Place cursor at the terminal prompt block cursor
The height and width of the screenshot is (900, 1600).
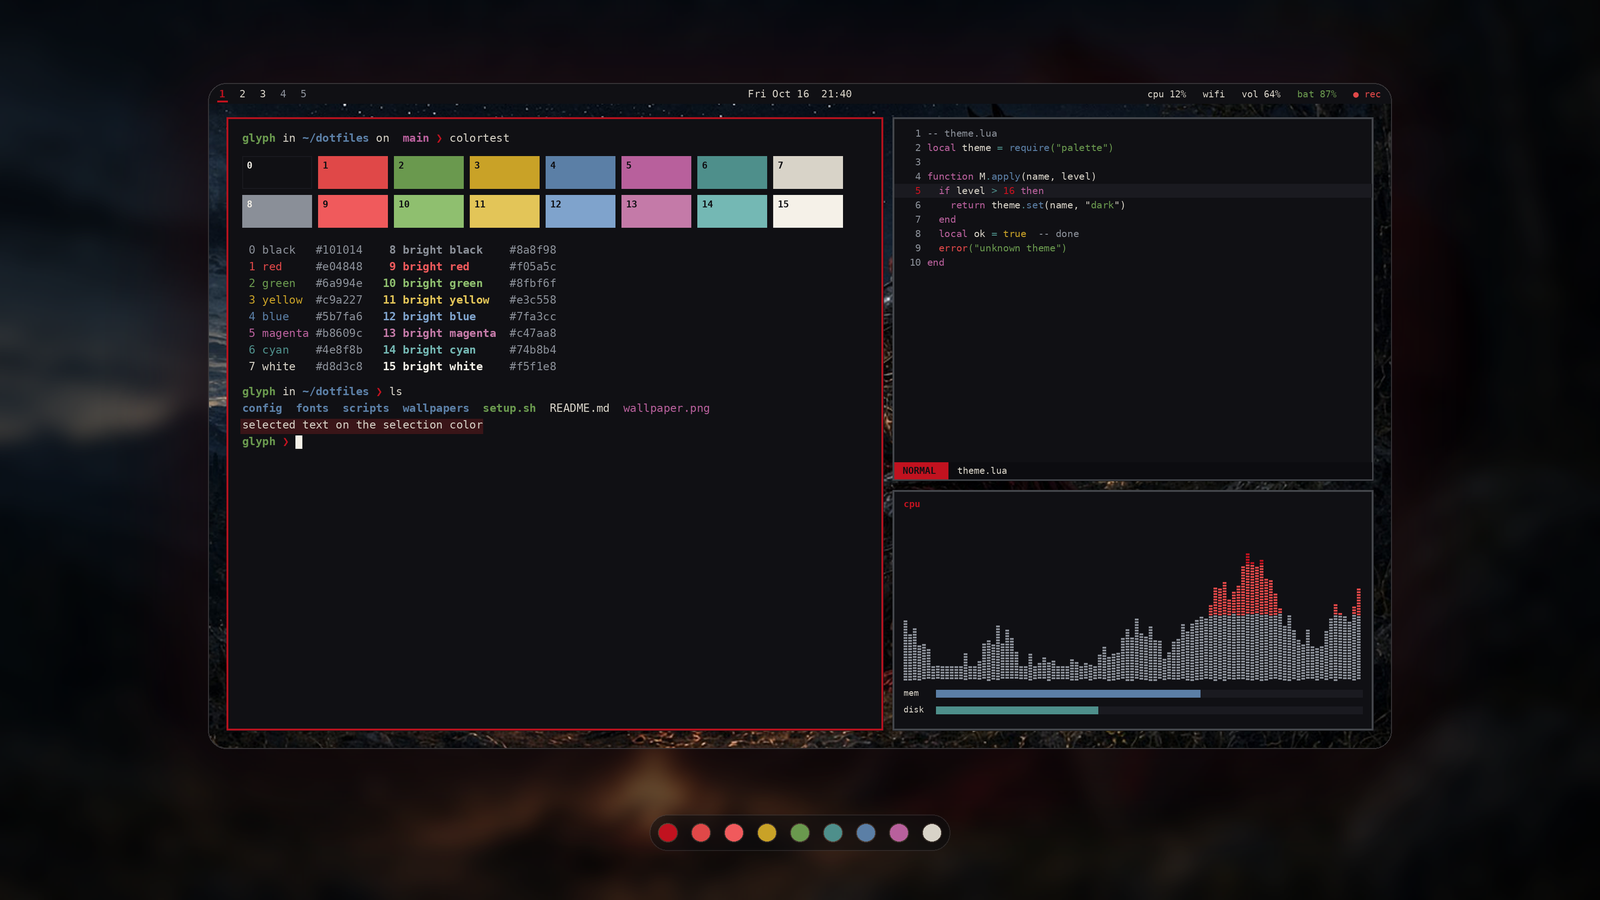[x=298, y=442]
